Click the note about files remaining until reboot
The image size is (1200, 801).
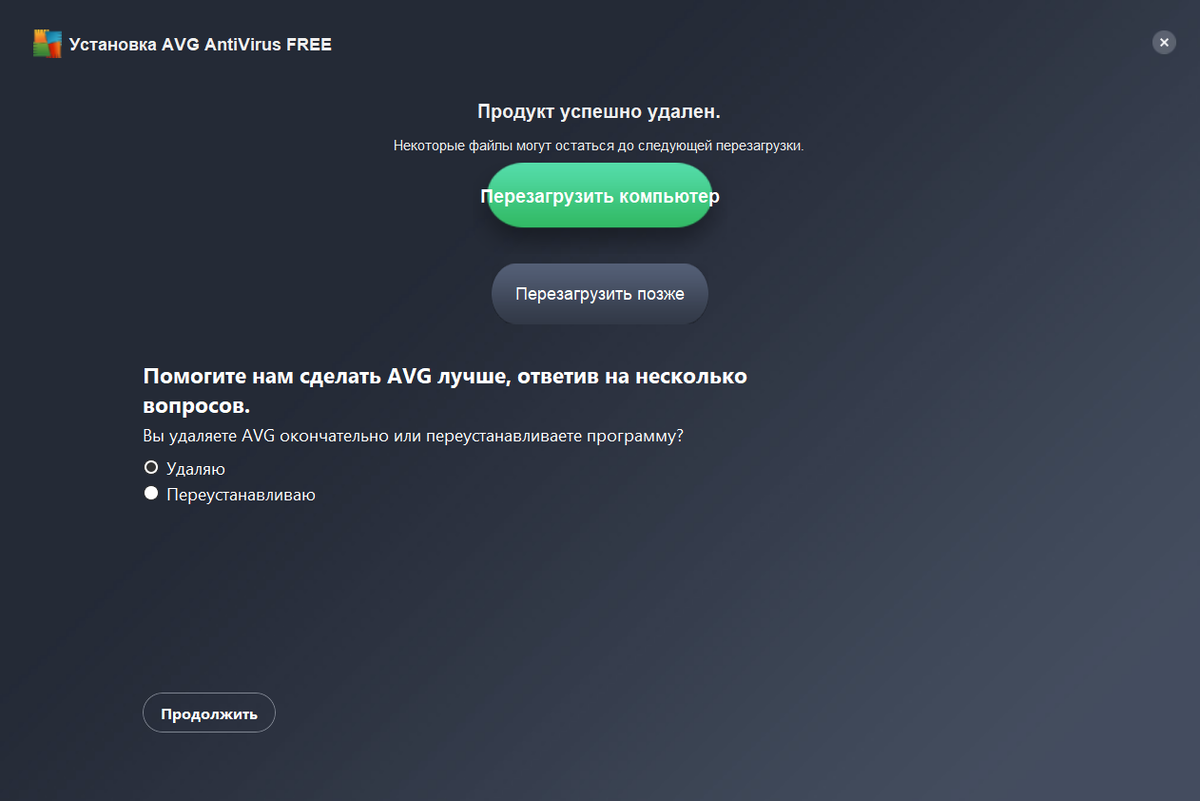[599, 145]
